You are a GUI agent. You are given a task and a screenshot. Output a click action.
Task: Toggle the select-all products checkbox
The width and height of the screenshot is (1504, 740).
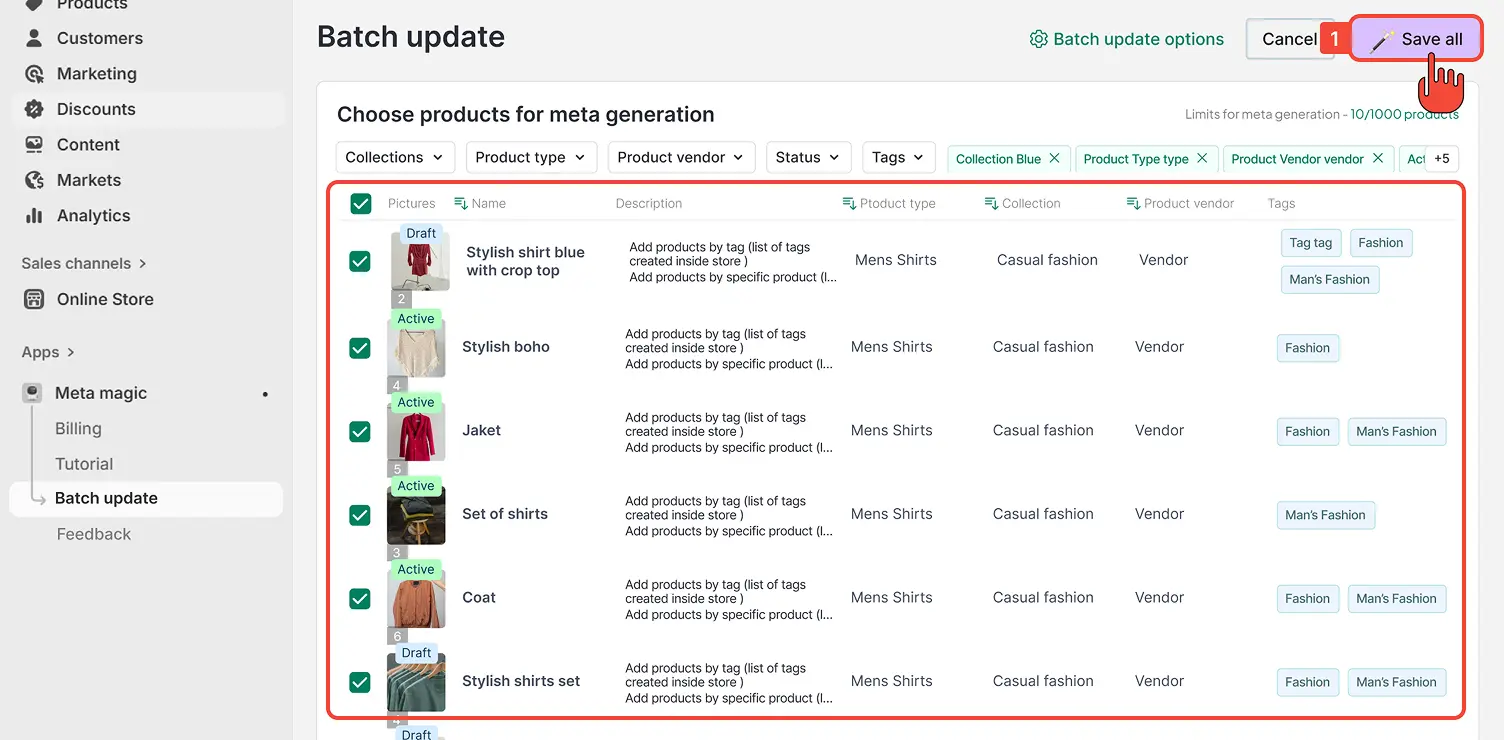click(361, 204)
